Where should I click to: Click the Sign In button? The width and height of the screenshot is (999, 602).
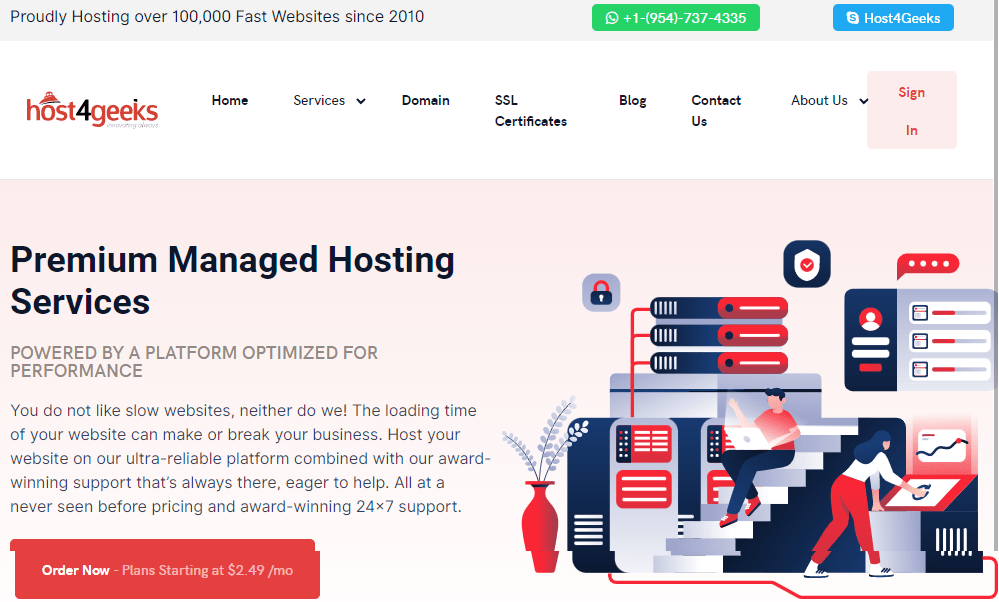coord(912,110)
